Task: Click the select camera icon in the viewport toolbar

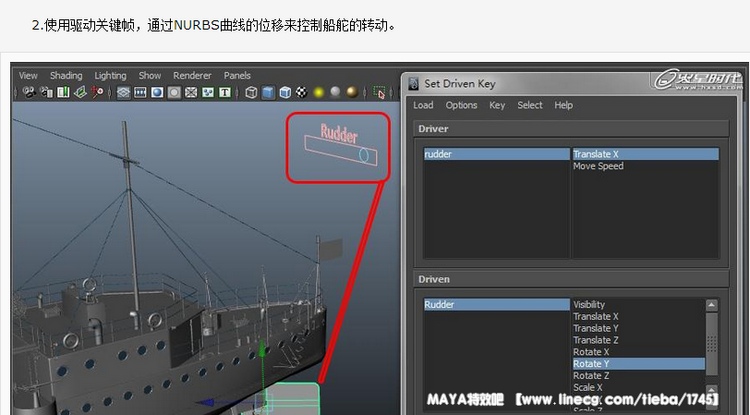Action: pos(28,93)
